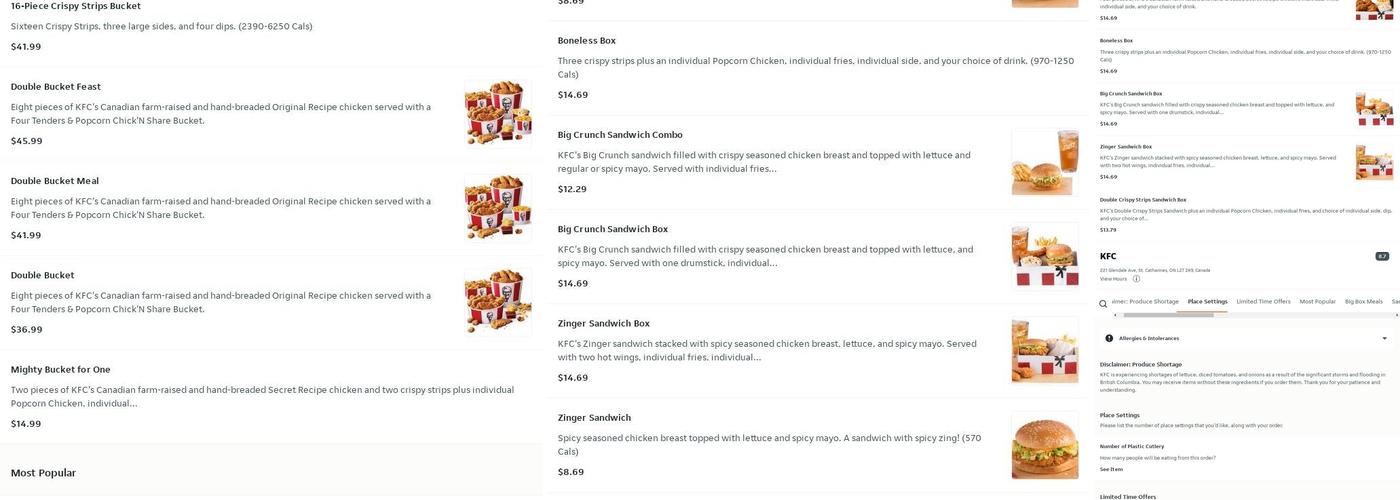Expand the Allergies & Intolerances section
1400x500 pixels.
tap(1384, 338)
